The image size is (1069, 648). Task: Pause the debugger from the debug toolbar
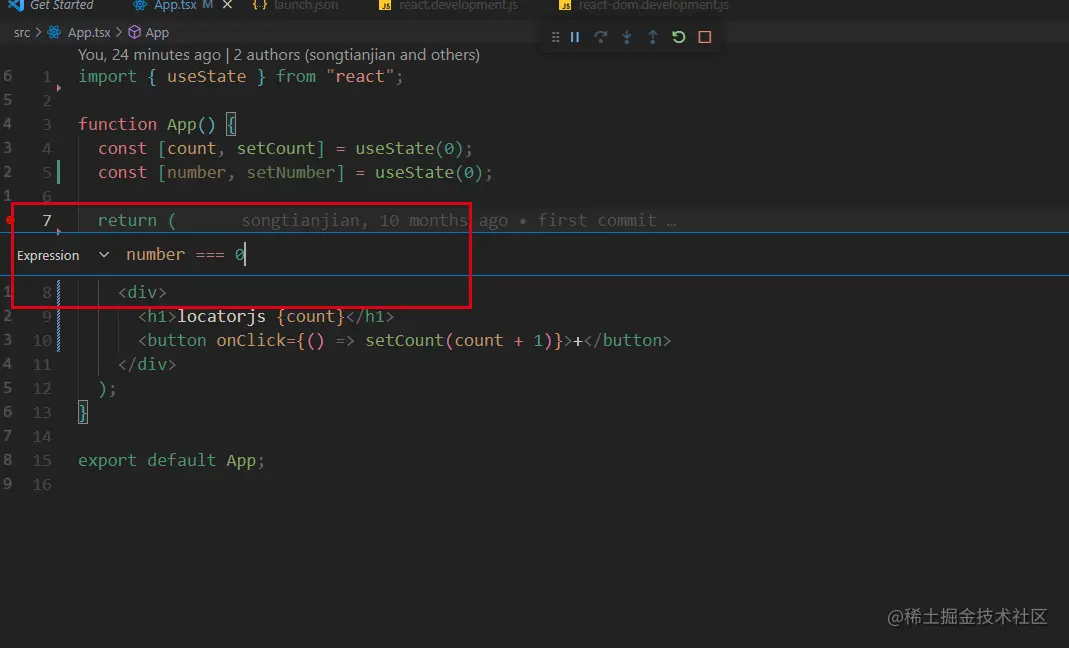click(x=575, y=37)
